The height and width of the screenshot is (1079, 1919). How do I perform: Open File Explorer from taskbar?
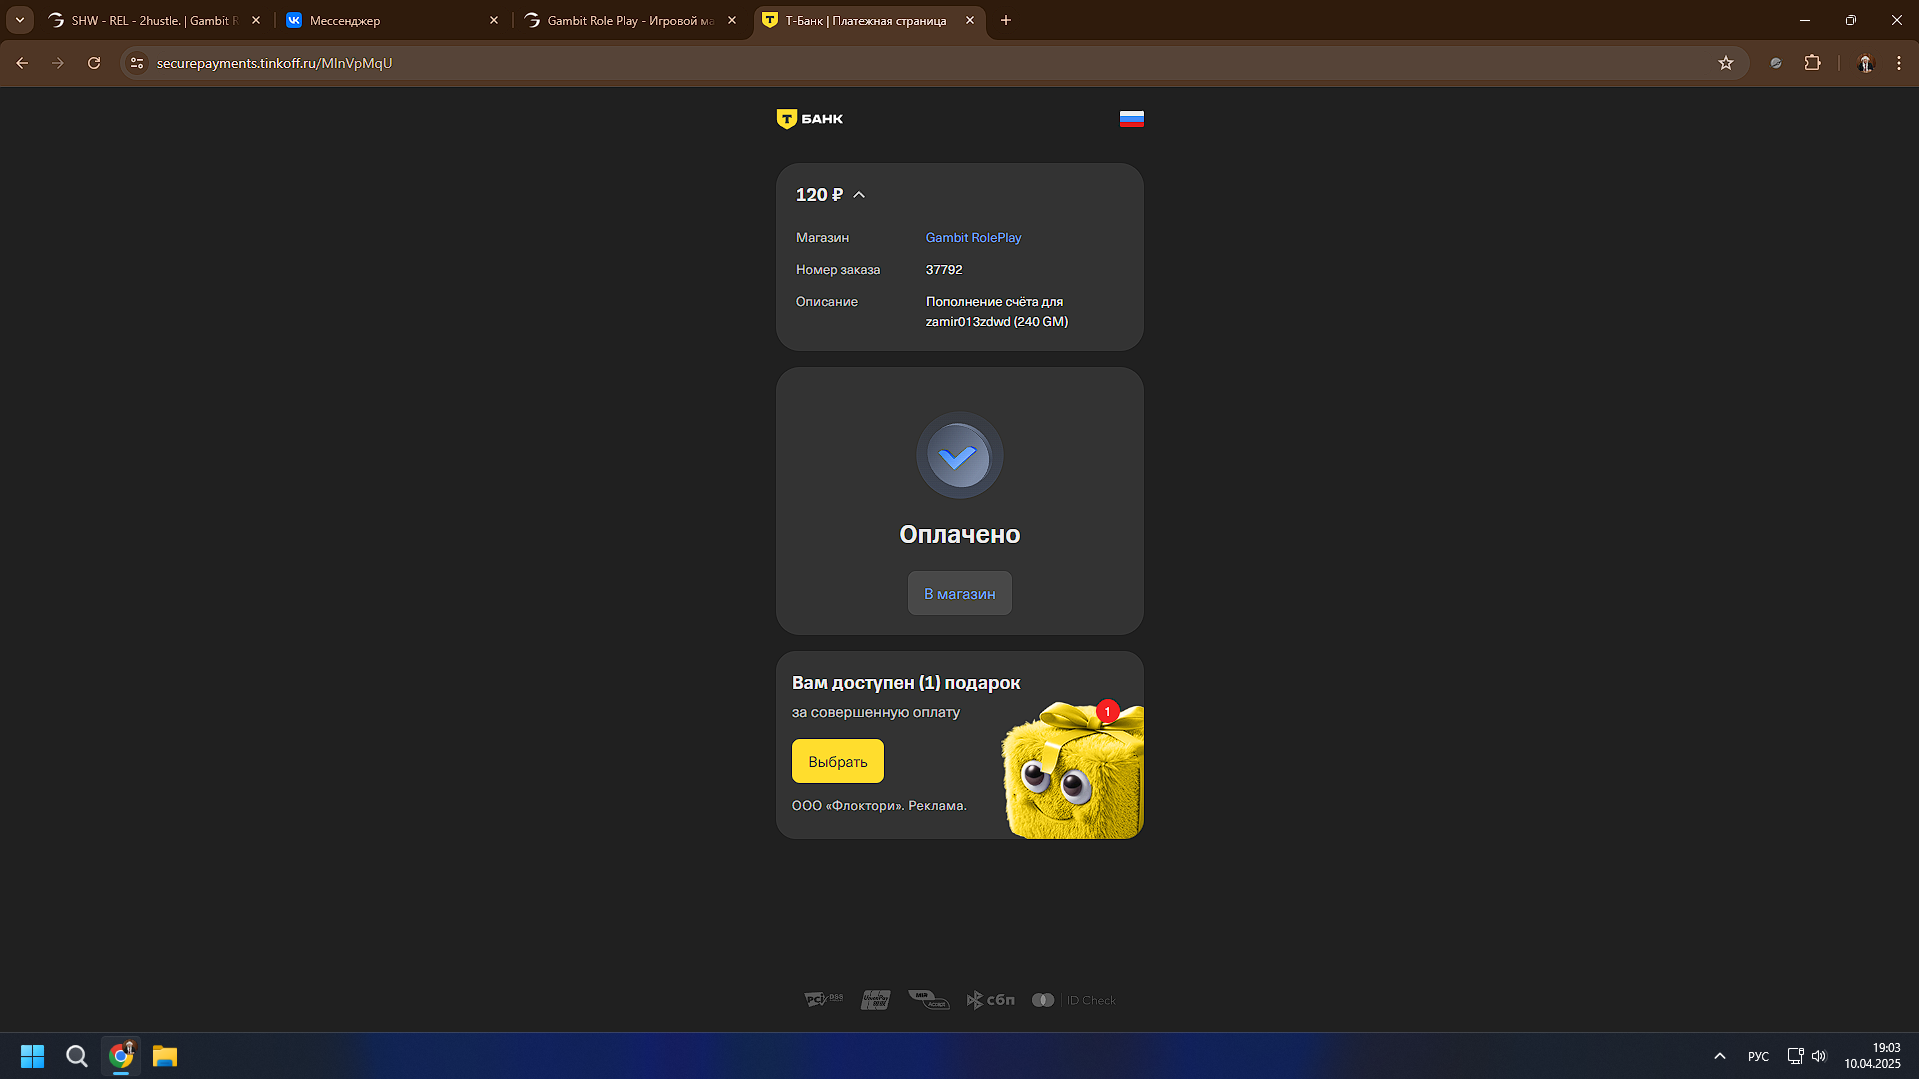coord(164,1056)
